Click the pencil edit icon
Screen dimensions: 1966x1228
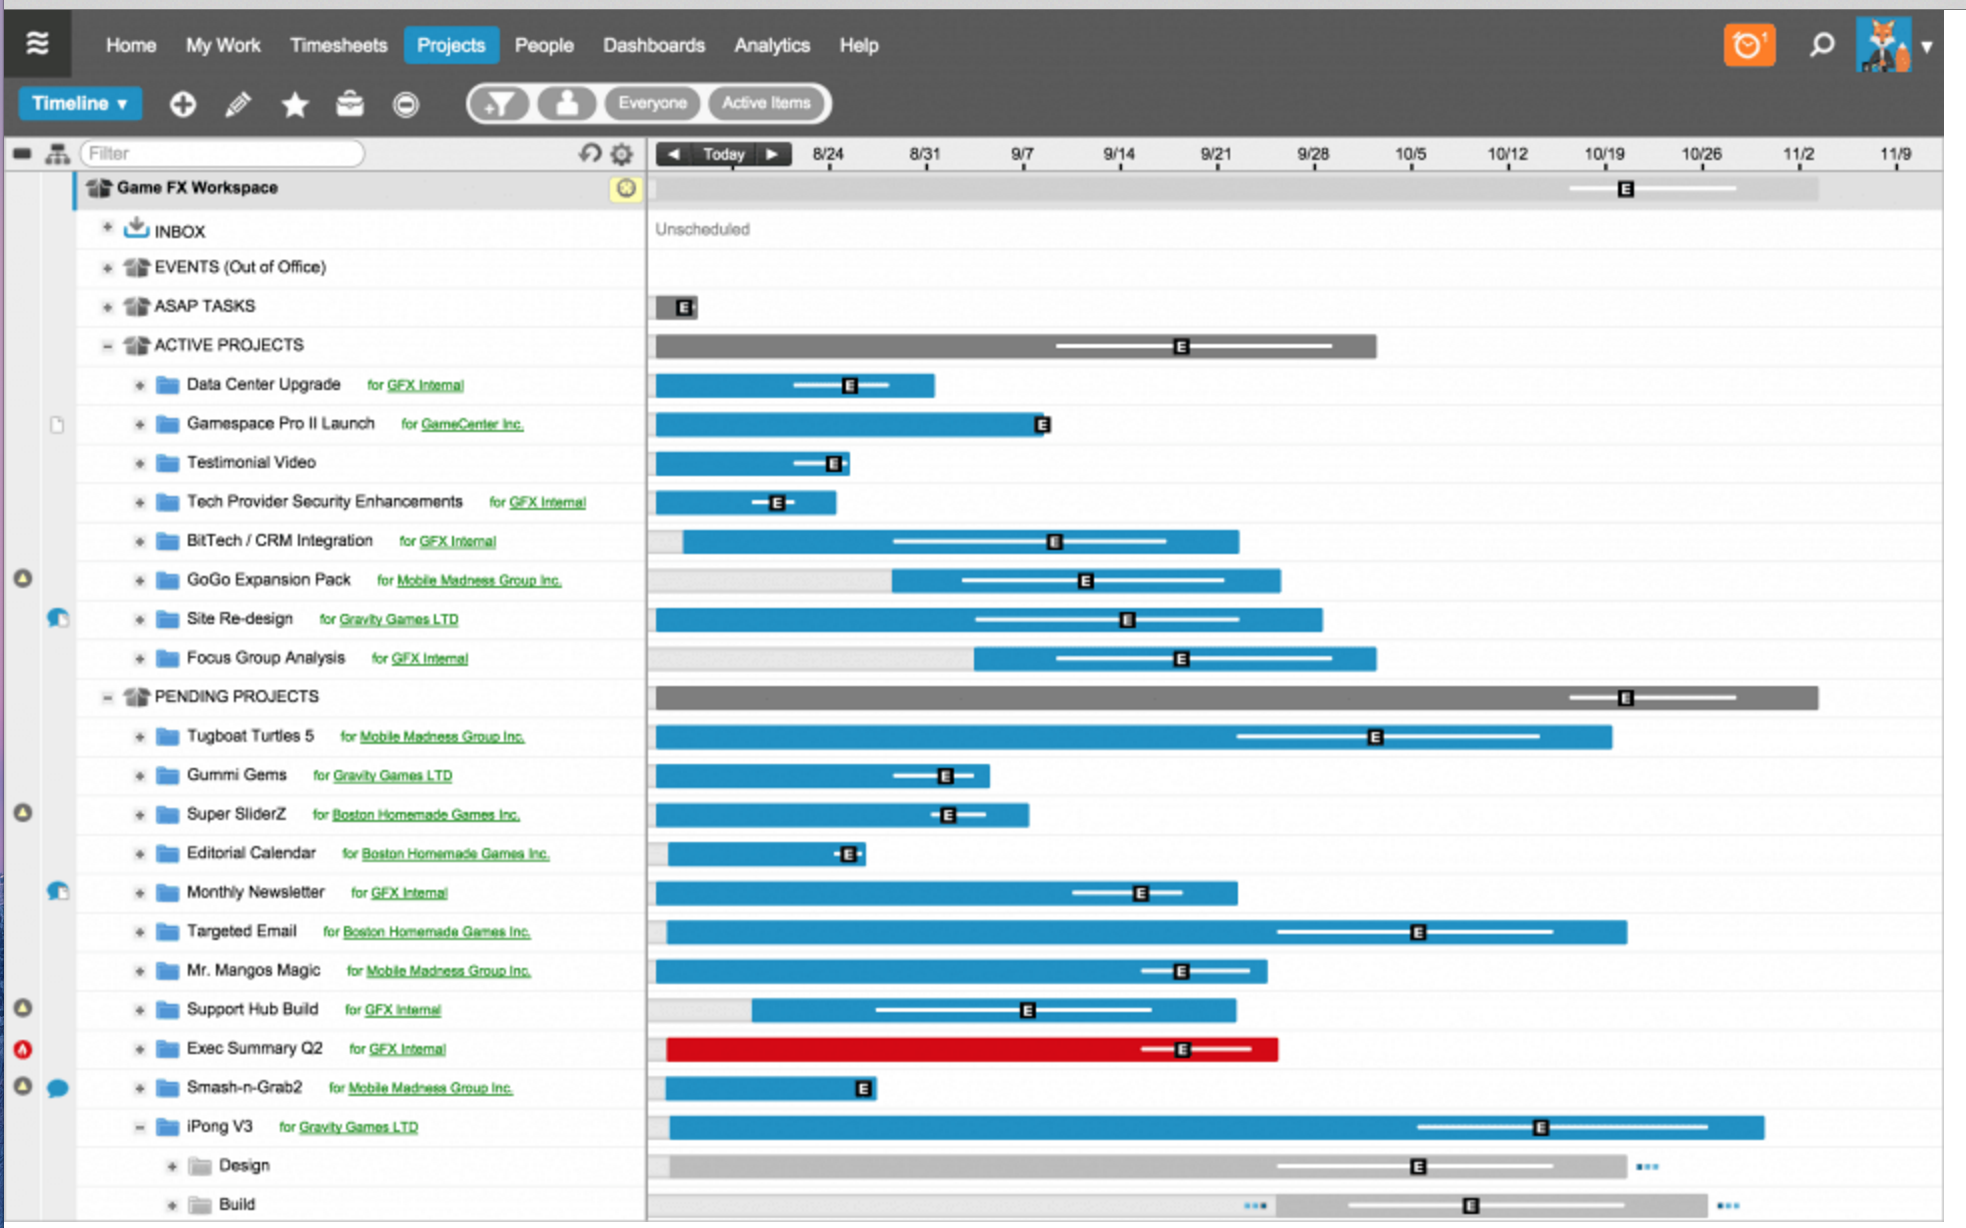pyautogui.click(x=238, y=104)
